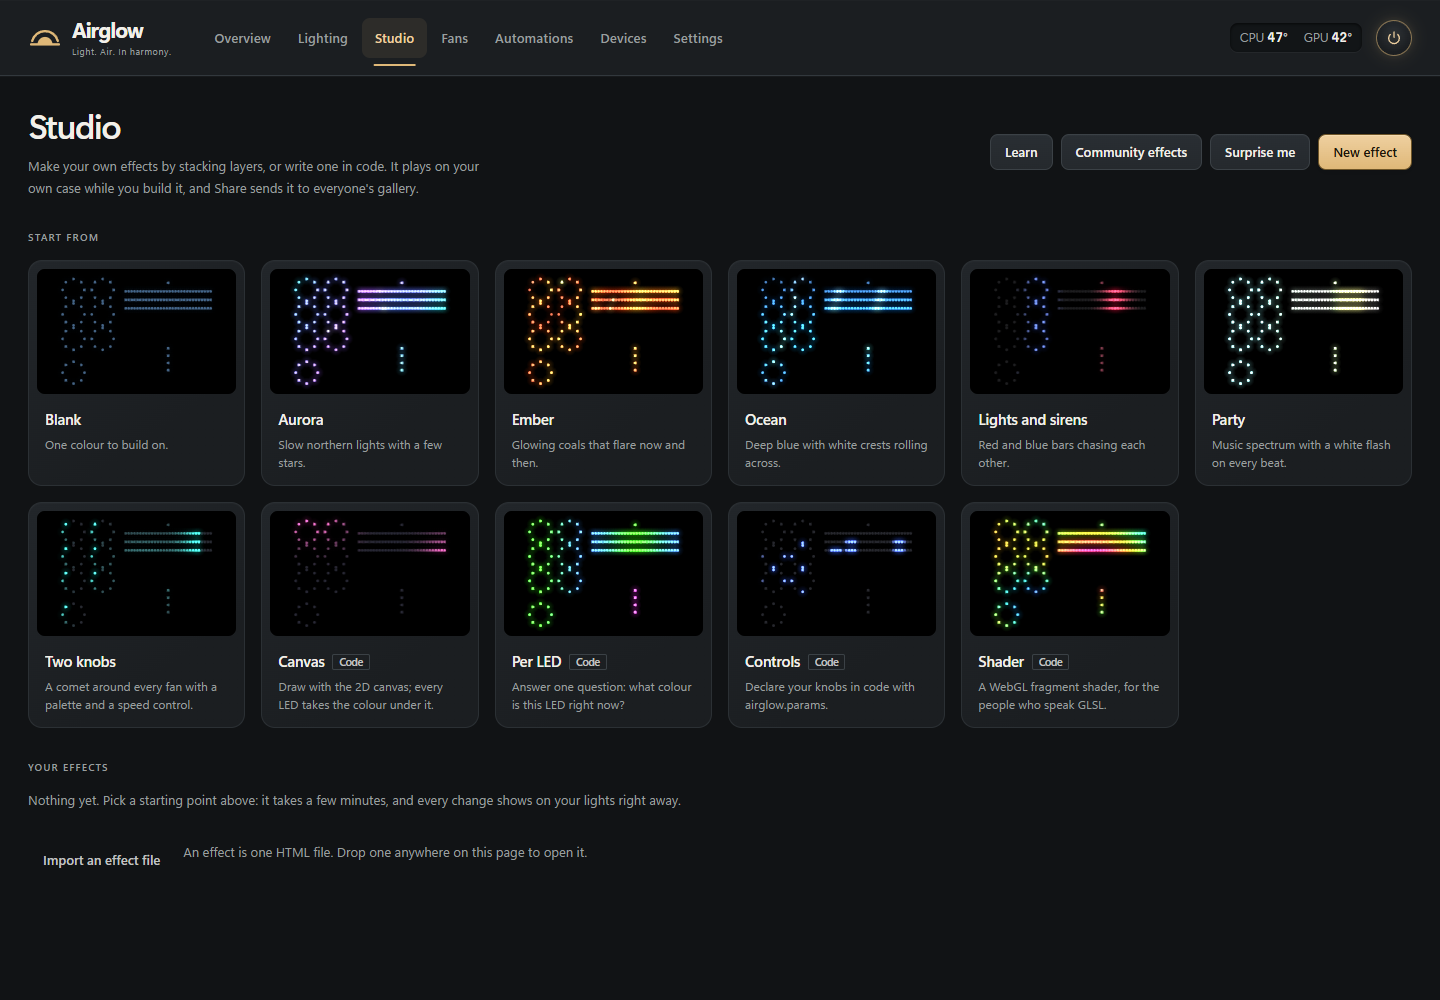
Task: Click the "Blank" card title
Action: click(x=63, y=420)
